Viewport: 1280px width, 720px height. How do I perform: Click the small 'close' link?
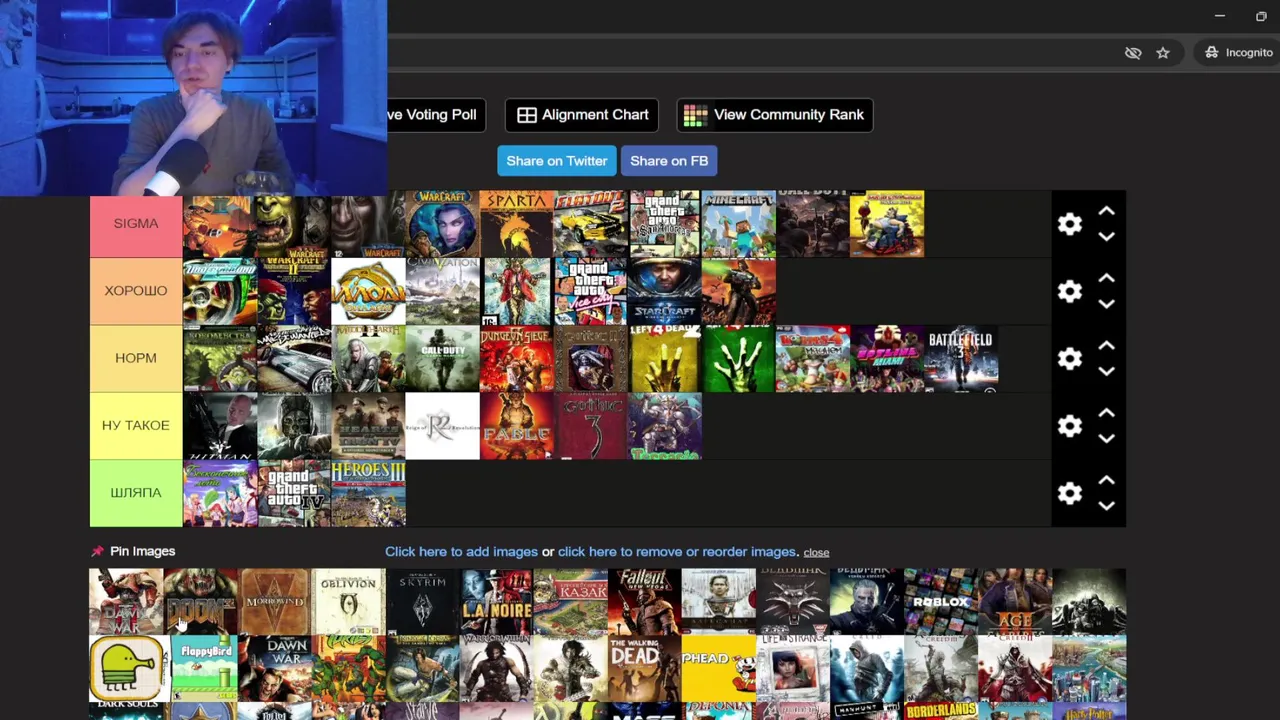pos(816,553)
